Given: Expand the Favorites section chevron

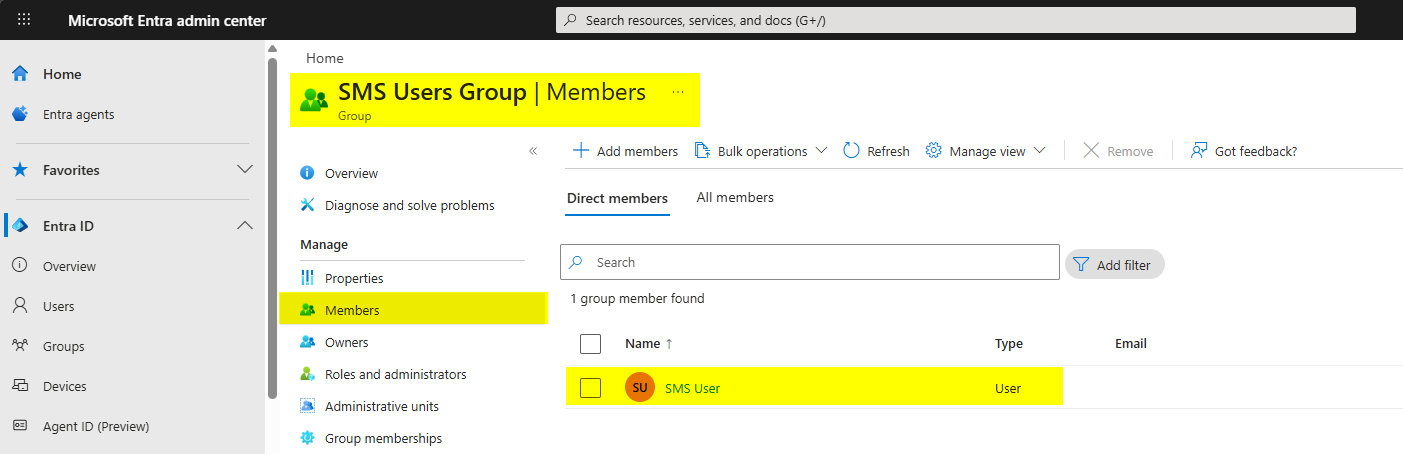Looking at the screenshot, I should pyautogui.click(x=244, y=170).
